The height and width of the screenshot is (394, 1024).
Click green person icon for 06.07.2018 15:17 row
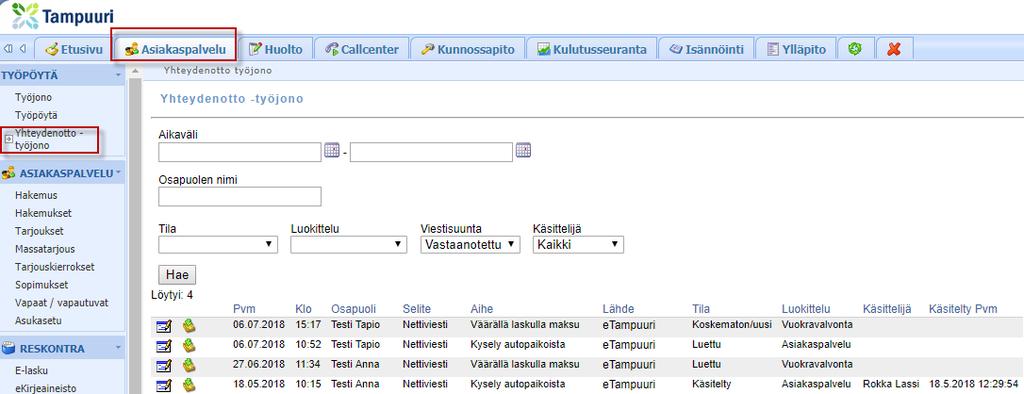tap(188, 325)
